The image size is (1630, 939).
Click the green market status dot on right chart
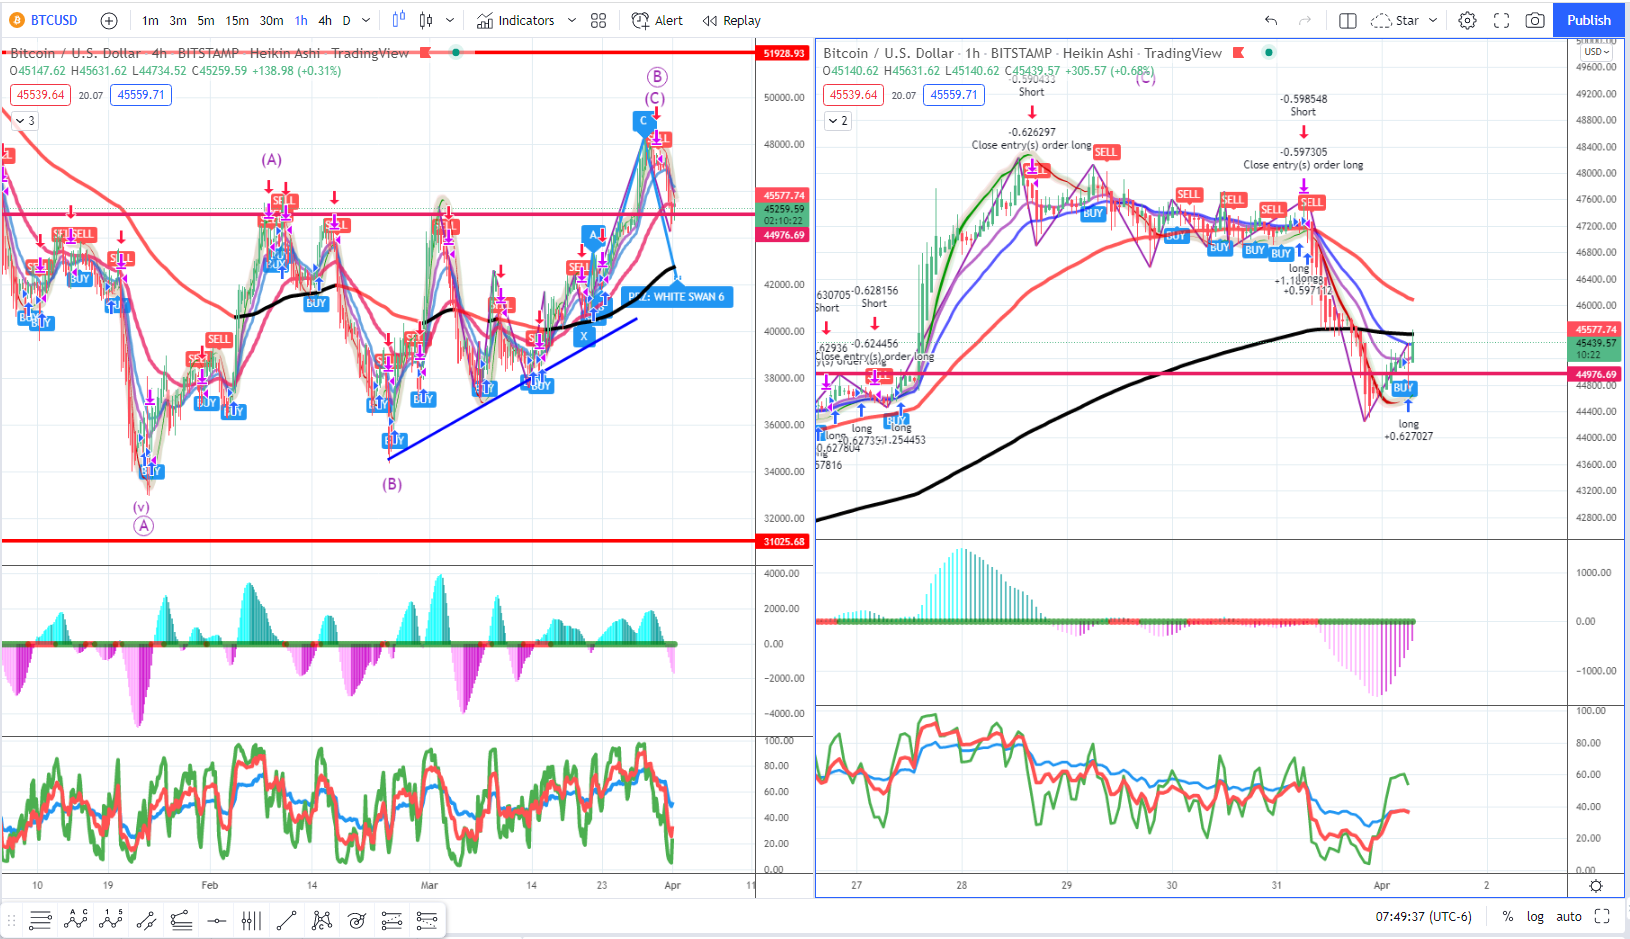tap(1269, 53)
